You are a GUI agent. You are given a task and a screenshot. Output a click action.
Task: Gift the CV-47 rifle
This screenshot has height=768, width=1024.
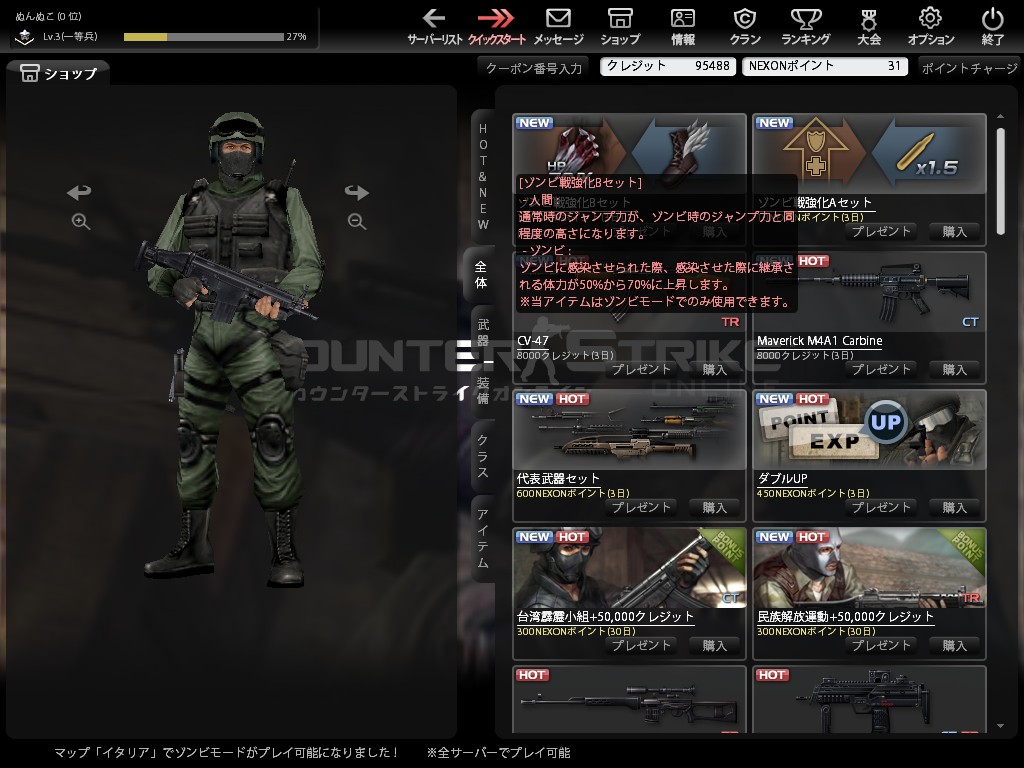pyautogui.click(x=641, y=370)
